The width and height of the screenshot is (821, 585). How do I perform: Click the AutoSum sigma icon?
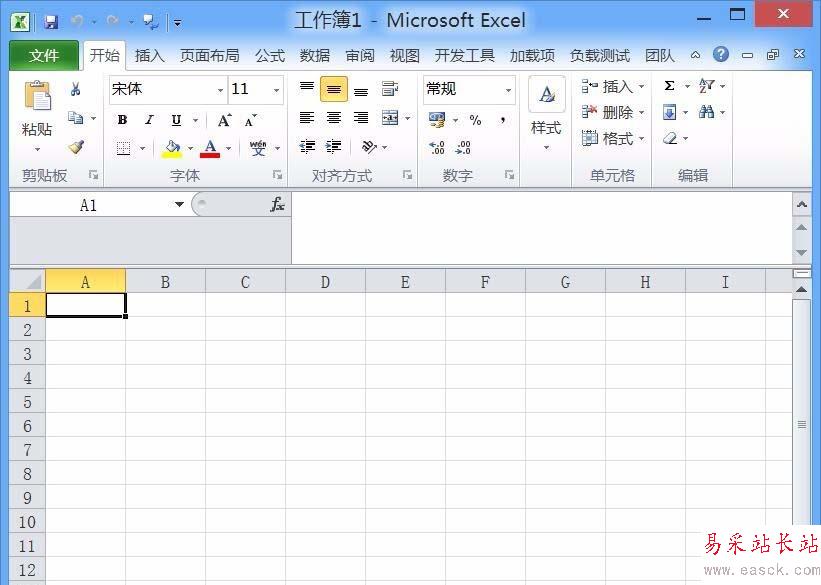[669, 86]
